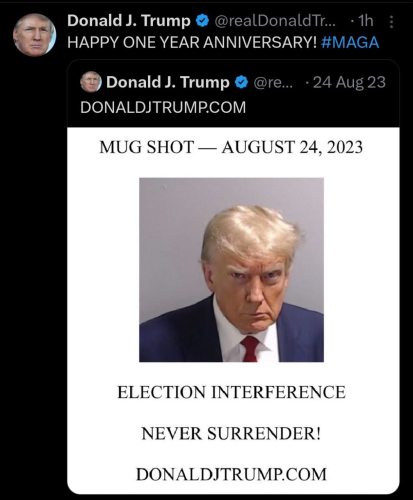Screen dimensions: 413x500
Task: Open the #MAGA hashtag
Action: (350, 43)
